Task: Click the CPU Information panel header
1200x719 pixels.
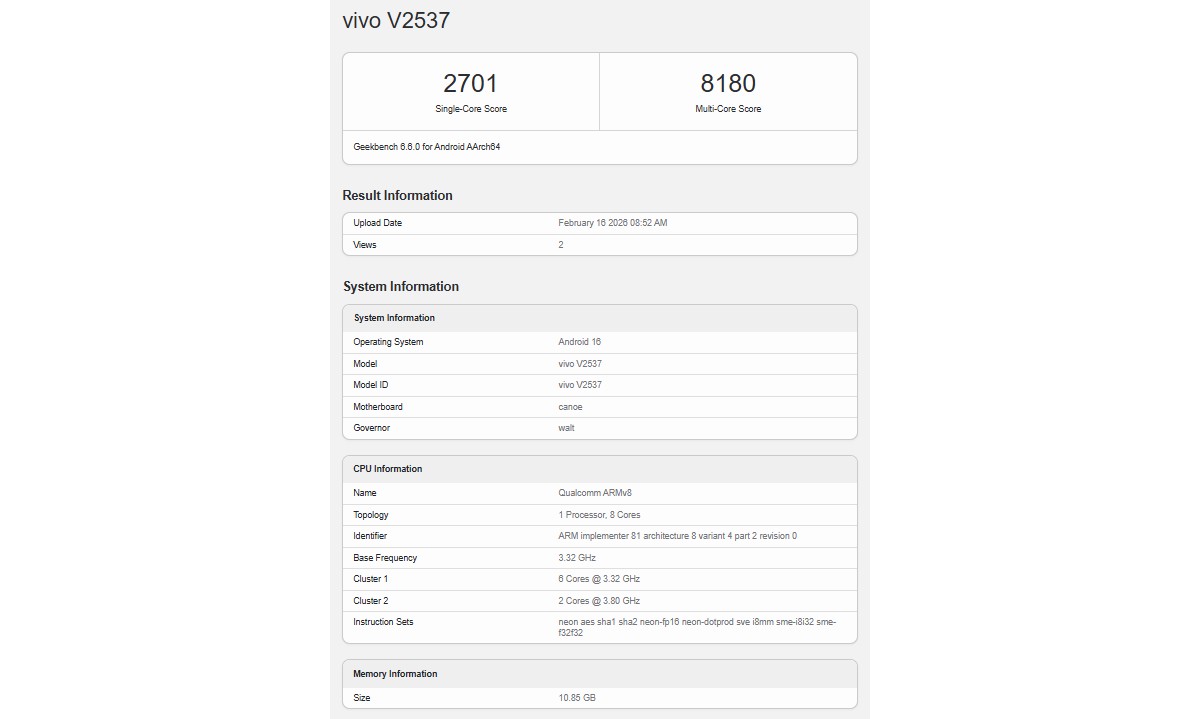Action: (387, 468)
